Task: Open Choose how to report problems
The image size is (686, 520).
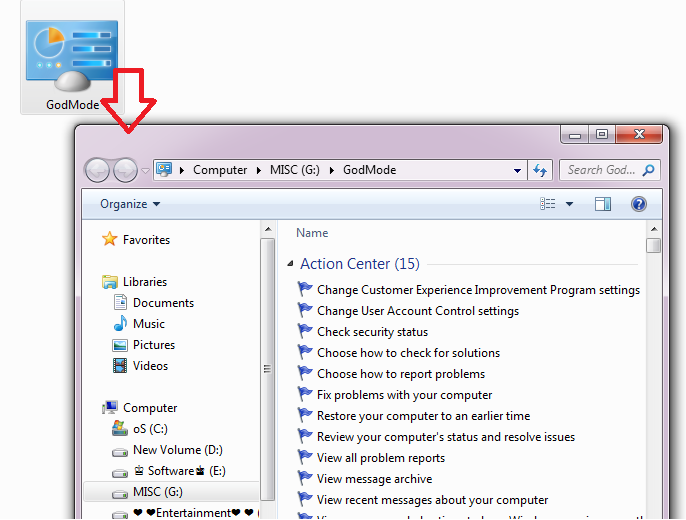Action: coord(401,374)
